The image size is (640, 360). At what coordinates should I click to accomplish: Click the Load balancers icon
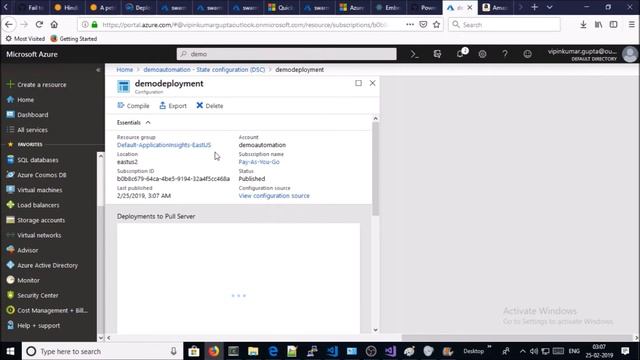pyautogui.click(x=11, y=205)
